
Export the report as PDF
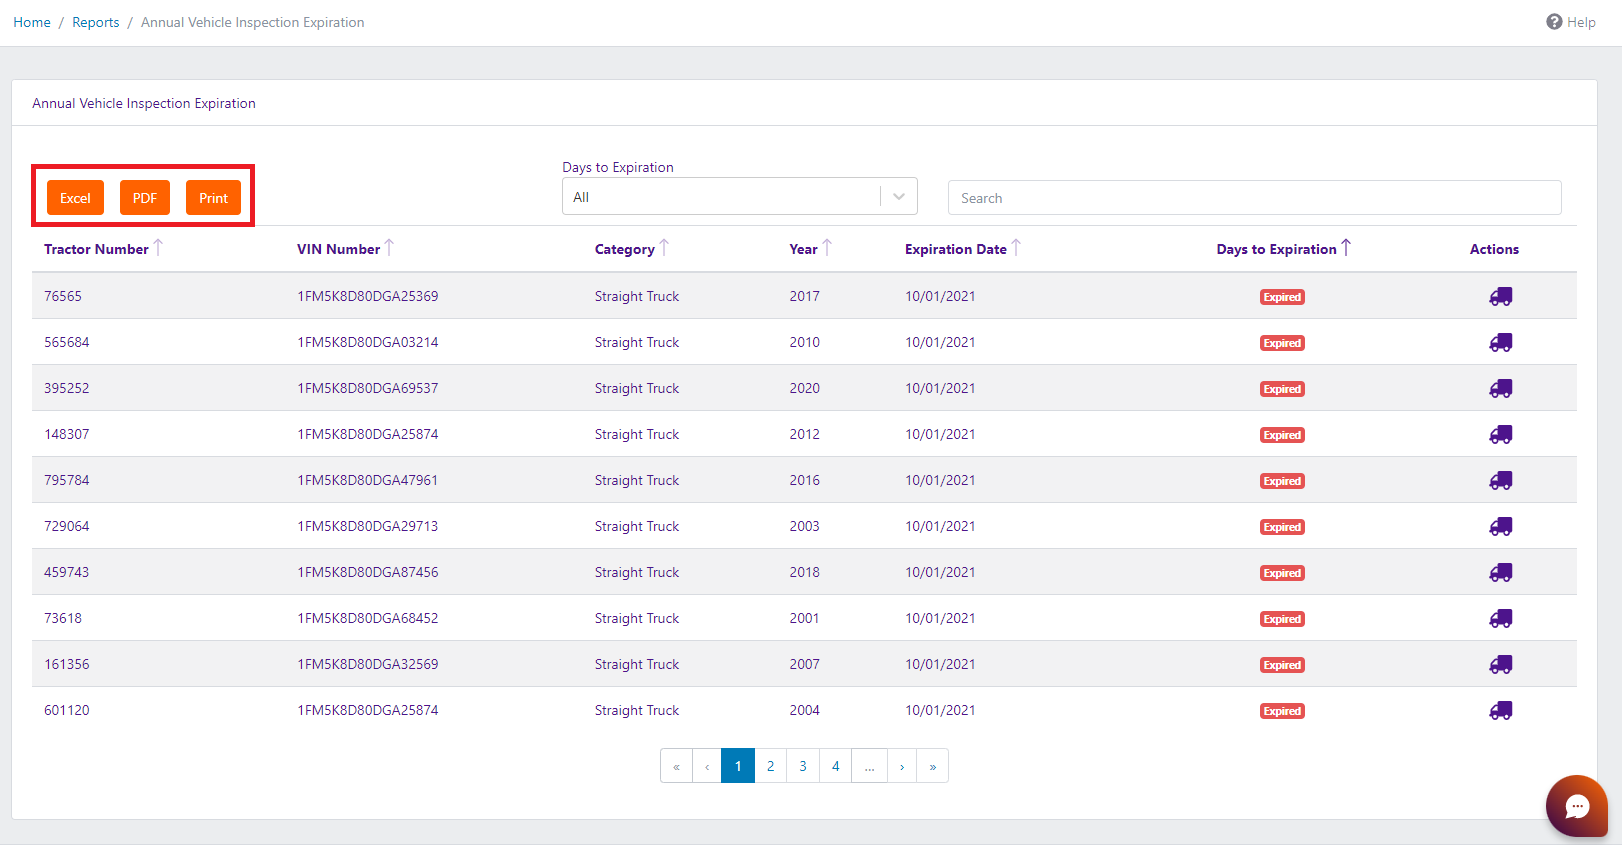[145, 198]
